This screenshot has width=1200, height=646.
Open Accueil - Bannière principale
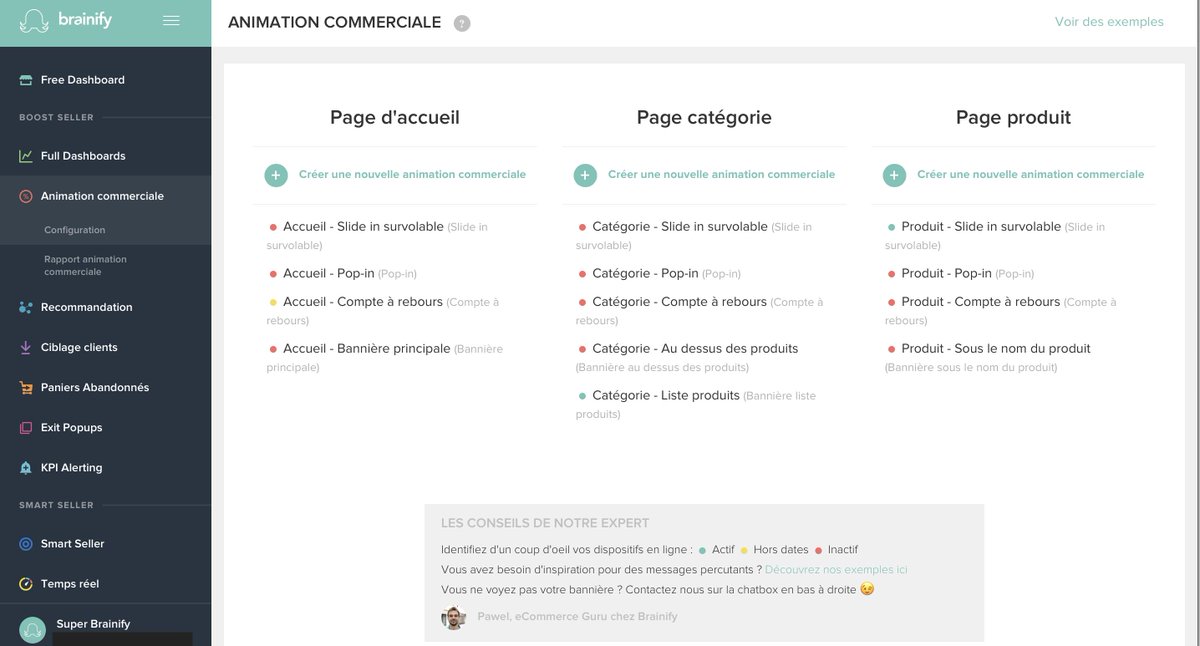pyautogui.click(x=367, y=349)
